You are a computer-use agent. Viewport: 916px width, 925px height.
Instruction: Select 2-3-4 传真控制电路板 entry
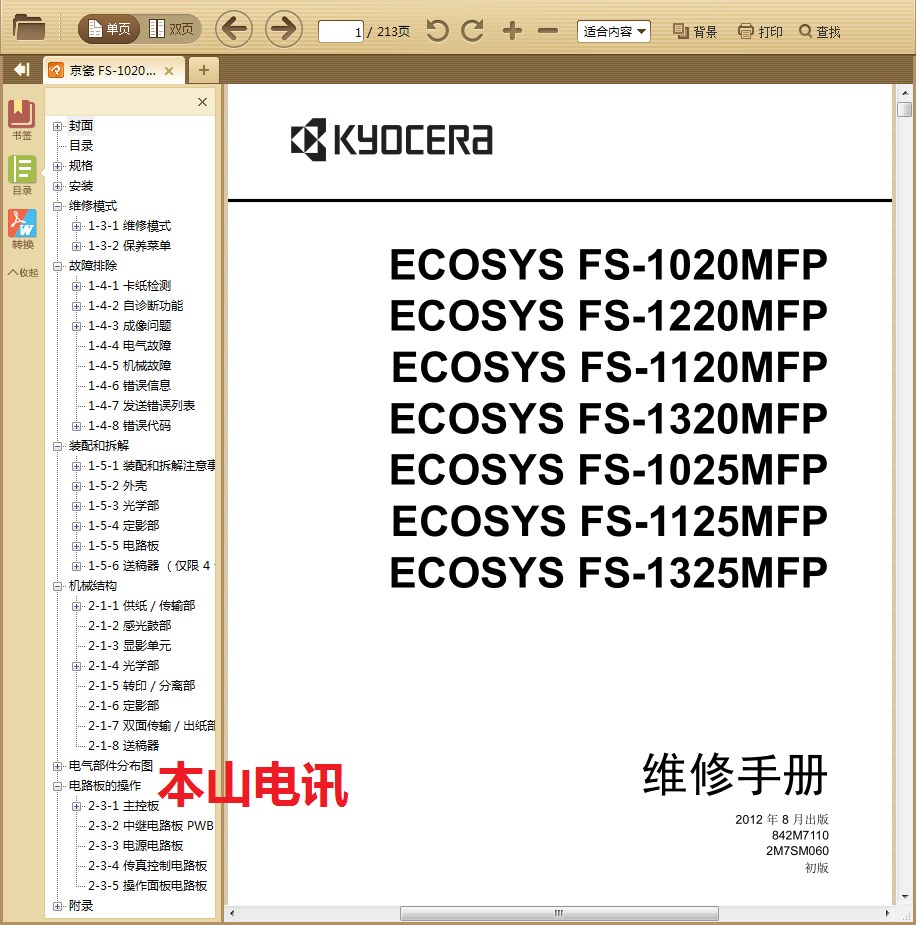tap(147, 866)
